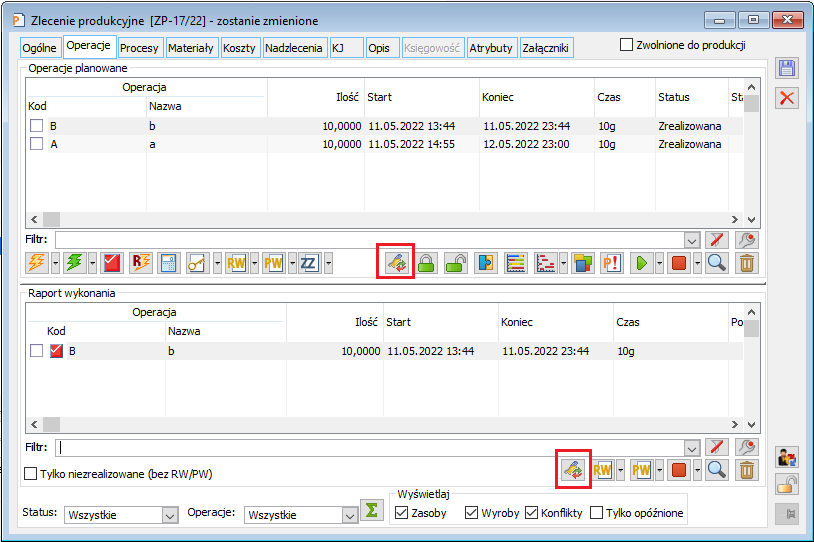Uncheck the Konflikty display option
Viewport: 814px width, 542px height.
coord(532,512)
